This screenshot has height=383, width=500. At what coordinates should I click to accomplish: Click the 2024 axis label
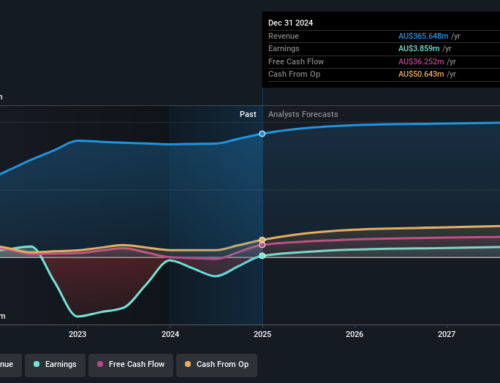(170, 334)
